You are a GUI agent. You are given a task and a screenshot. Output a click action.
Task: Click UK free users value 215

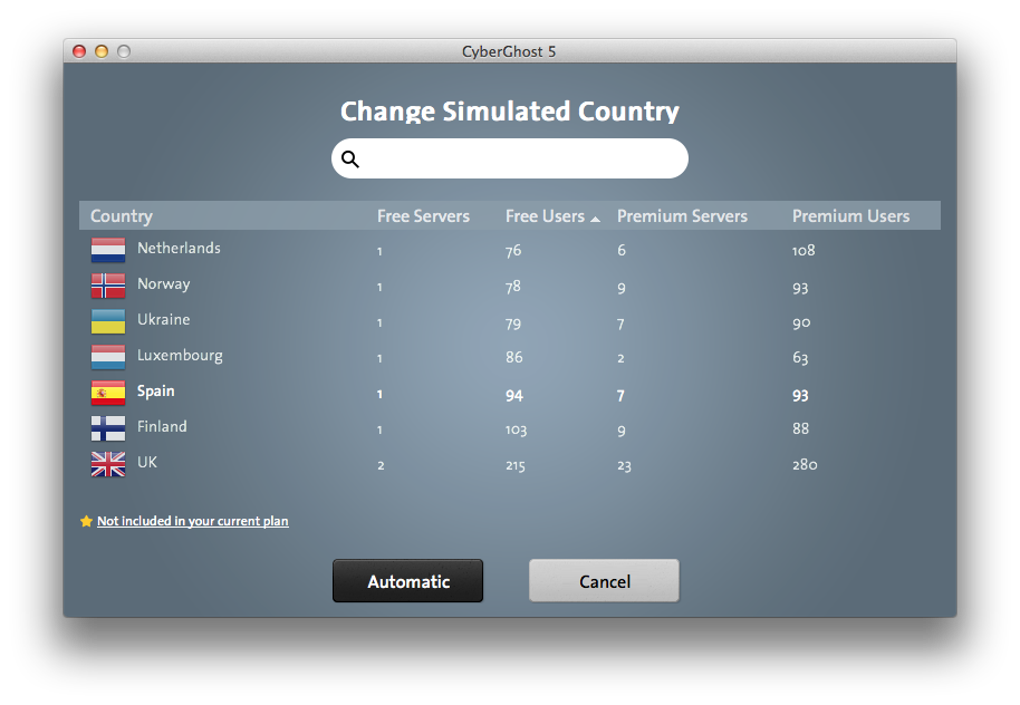[x=515, y=466]
